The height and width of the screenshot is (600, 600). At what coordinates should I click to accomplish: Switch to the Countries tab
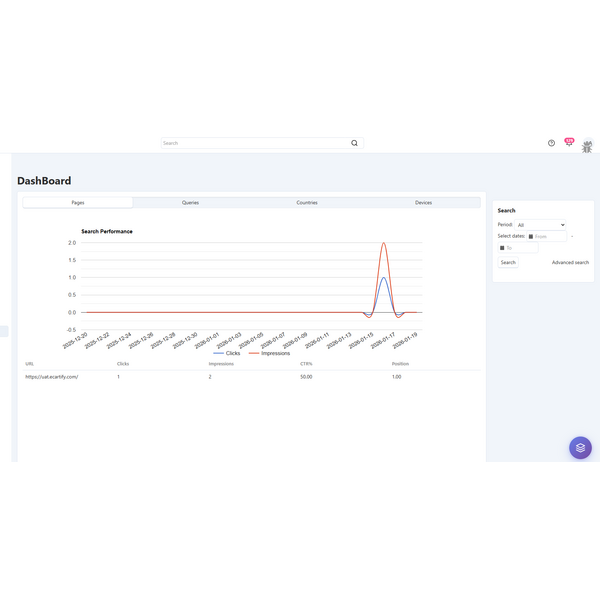click(307, 202)
